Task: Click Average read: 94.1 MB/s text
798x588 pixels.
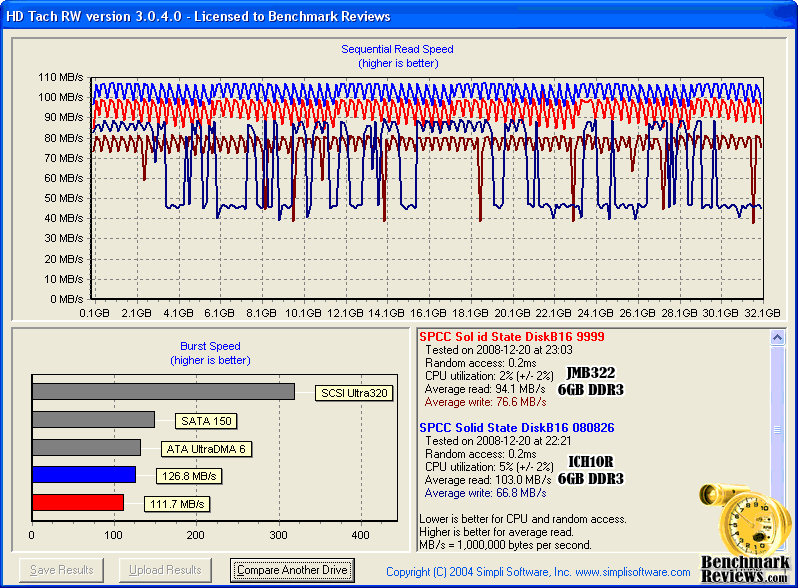Action: point(485,389)
